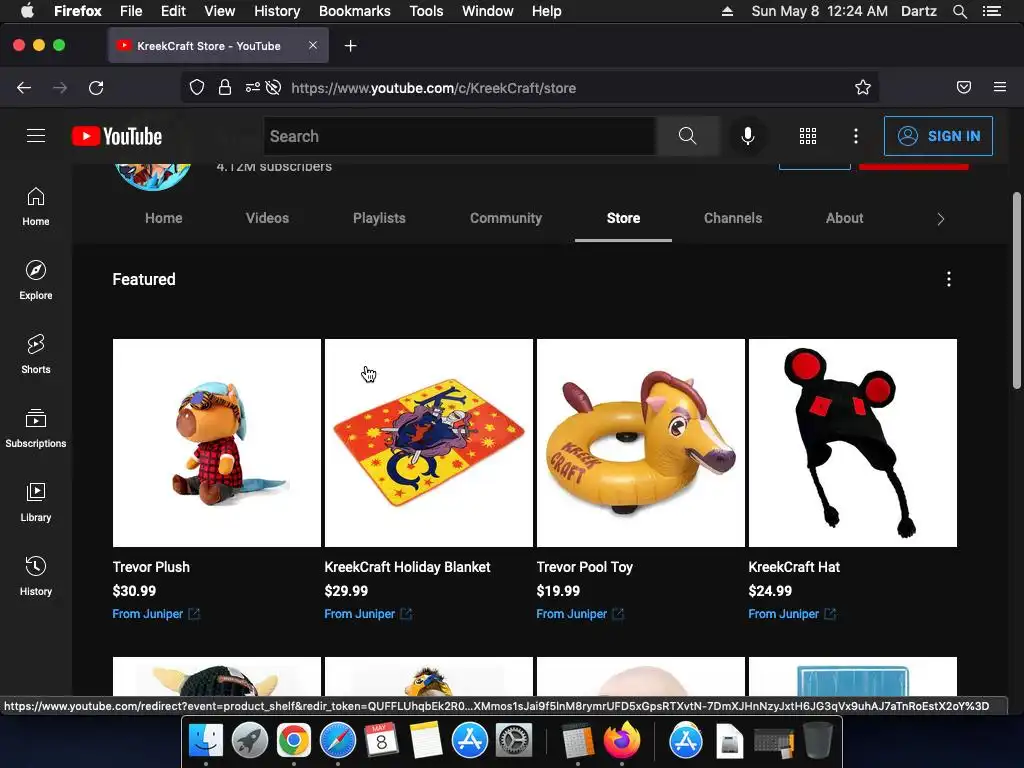Open Tools menu in menu bar
Viewport: 1024px width, 768px height.
[426, 11]
